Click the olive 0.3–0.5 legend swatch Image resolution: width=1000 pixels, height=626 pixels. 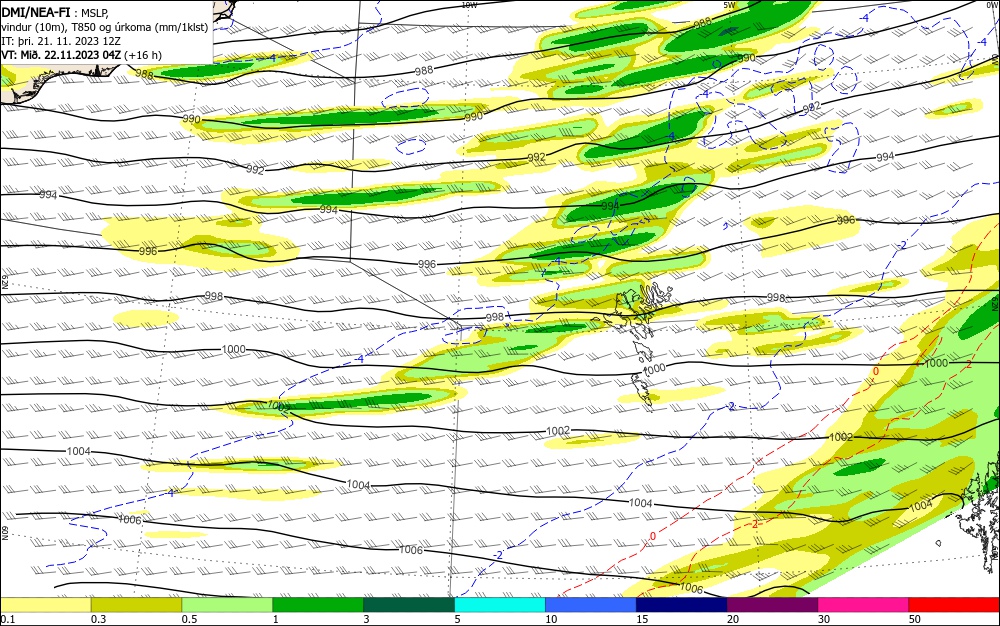point(136,605)
